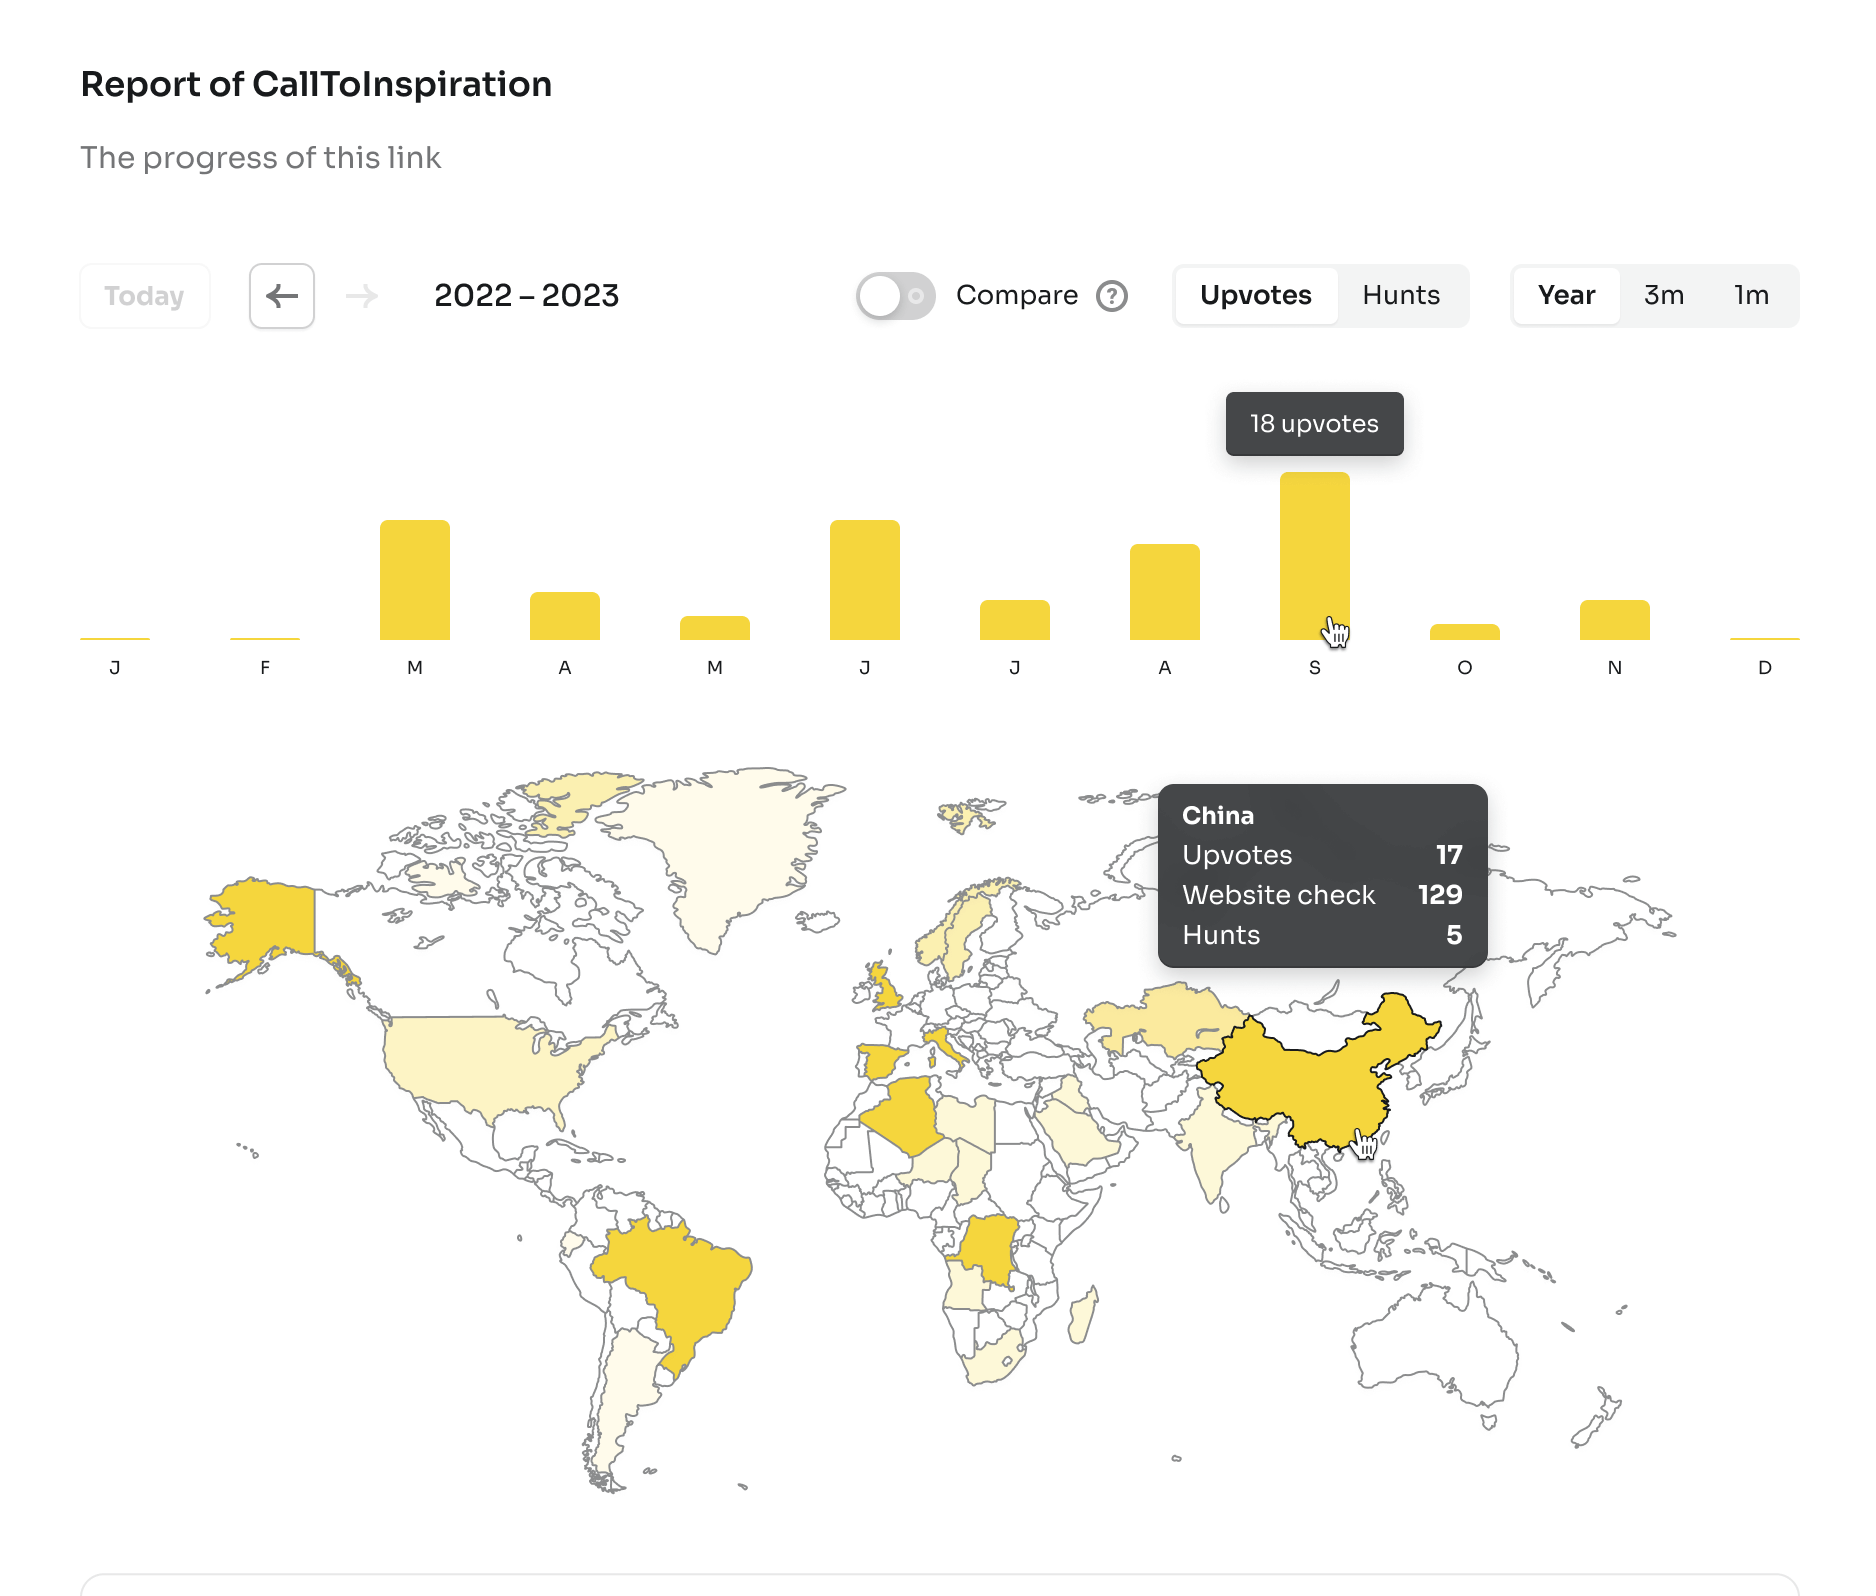Select the 3m time range
This screenshot has width=1876, height=1596.
[1664, 296]
